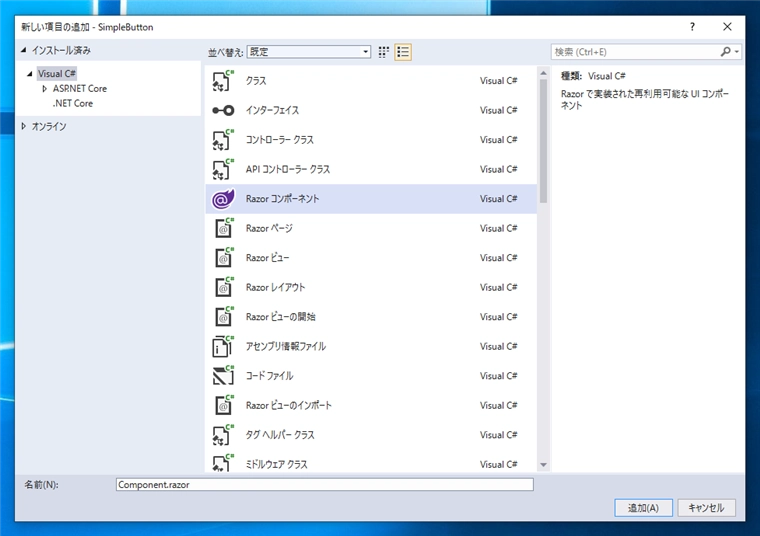This screenshot has width=760, height=536.
Task: Select the タグ ヘルパー クラス icon
Action: [x=223, y=435]
